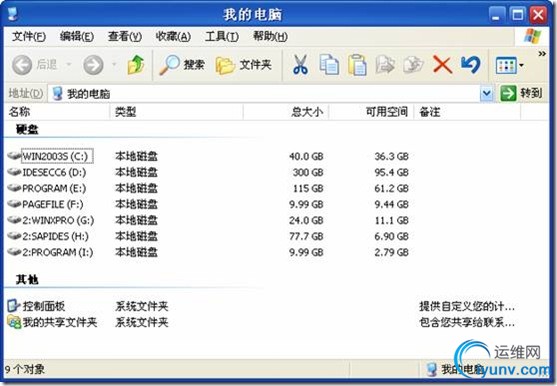Screen dimensions: 557x386
Task: Select IDESECC6 (D:) drive
Action: click(54, 173)
